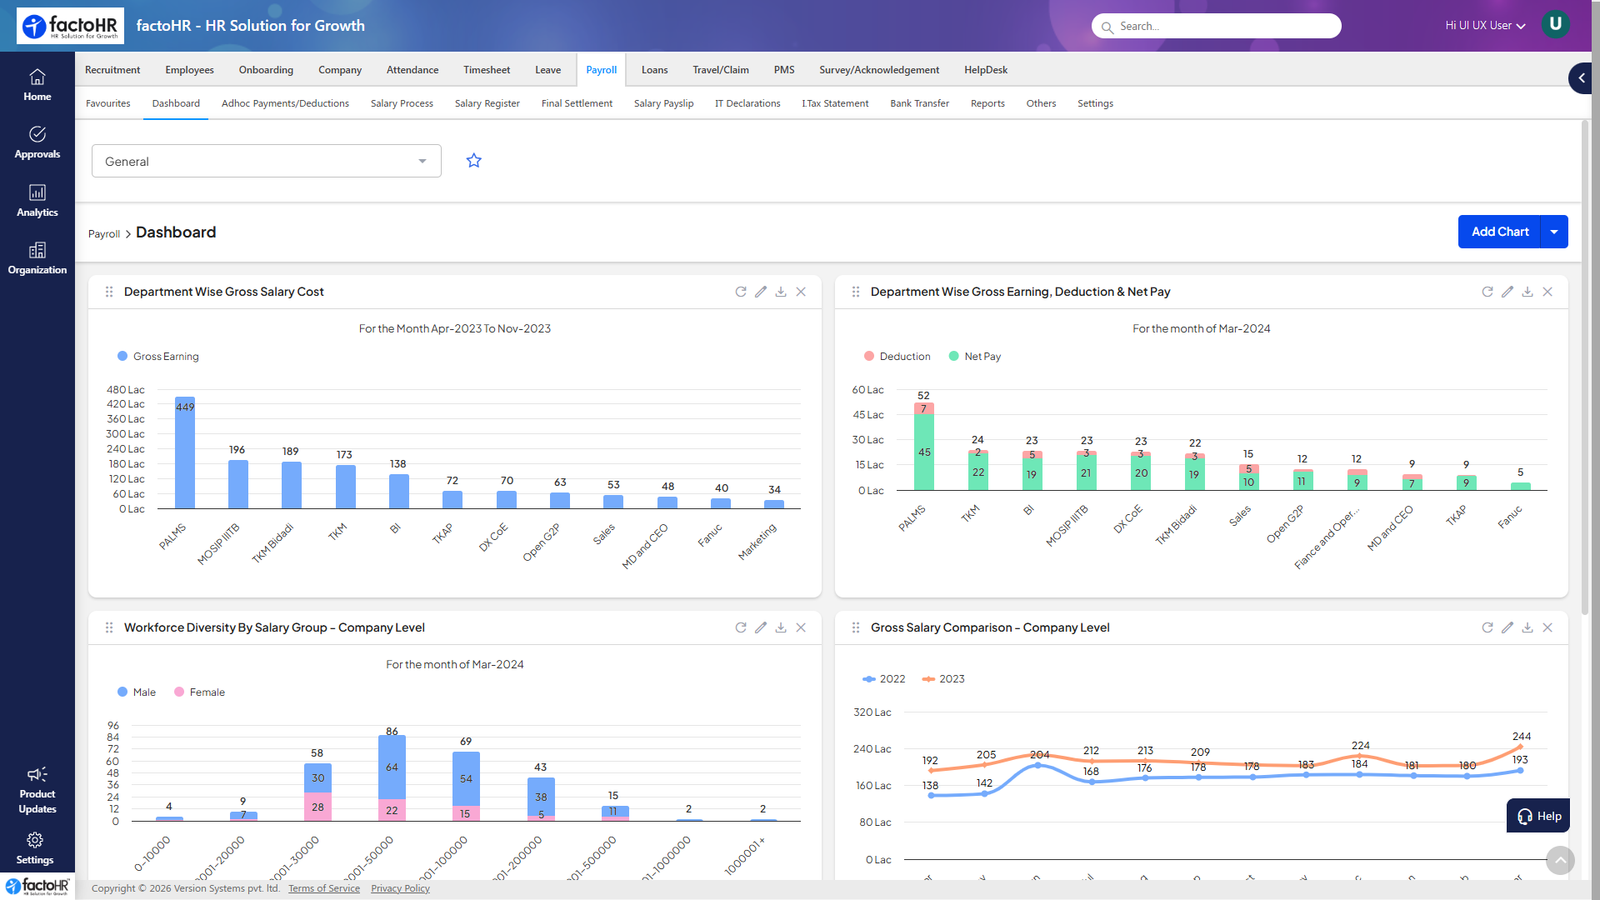Open Survey/Acknowledgement module tab
The width and height of the screenshot is (1600, 900).
879,70
